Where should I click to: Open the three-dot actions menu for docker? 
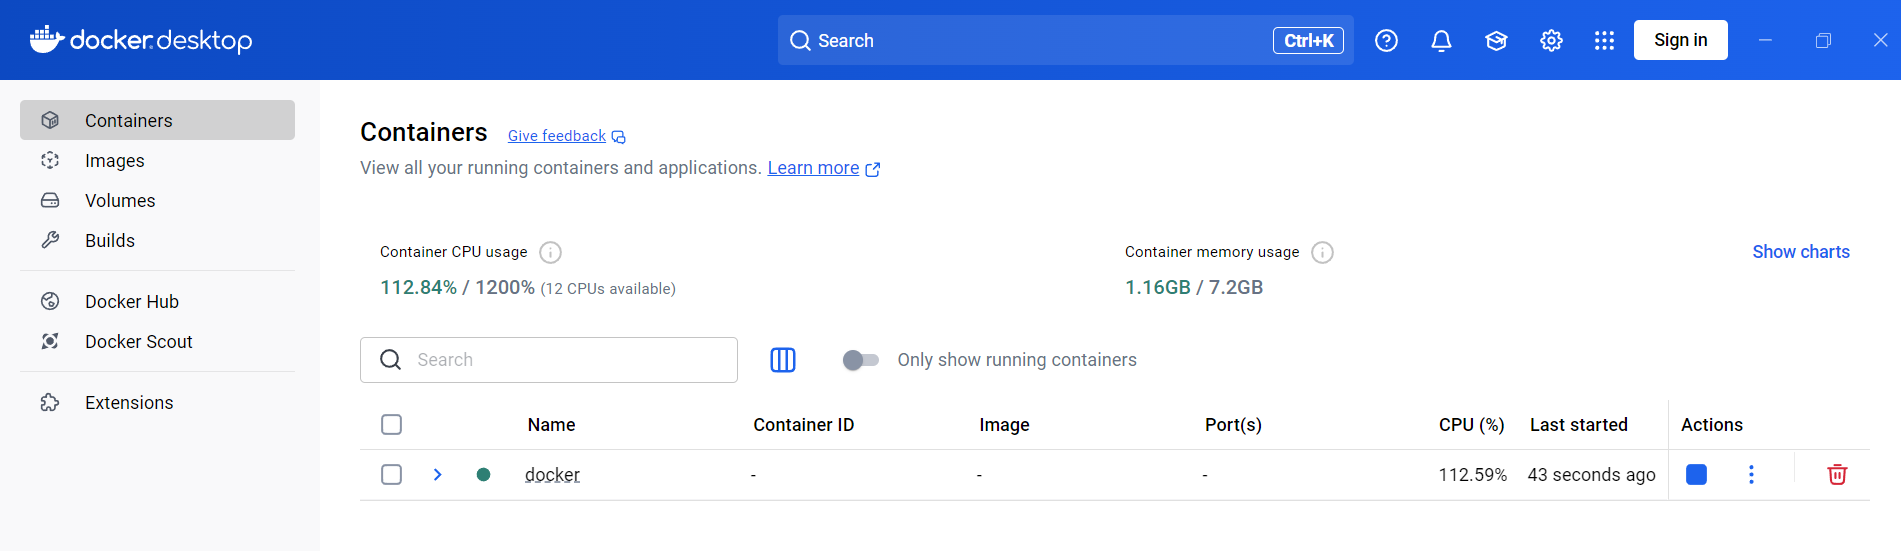pyautogui.click(x=1751, y=474)
